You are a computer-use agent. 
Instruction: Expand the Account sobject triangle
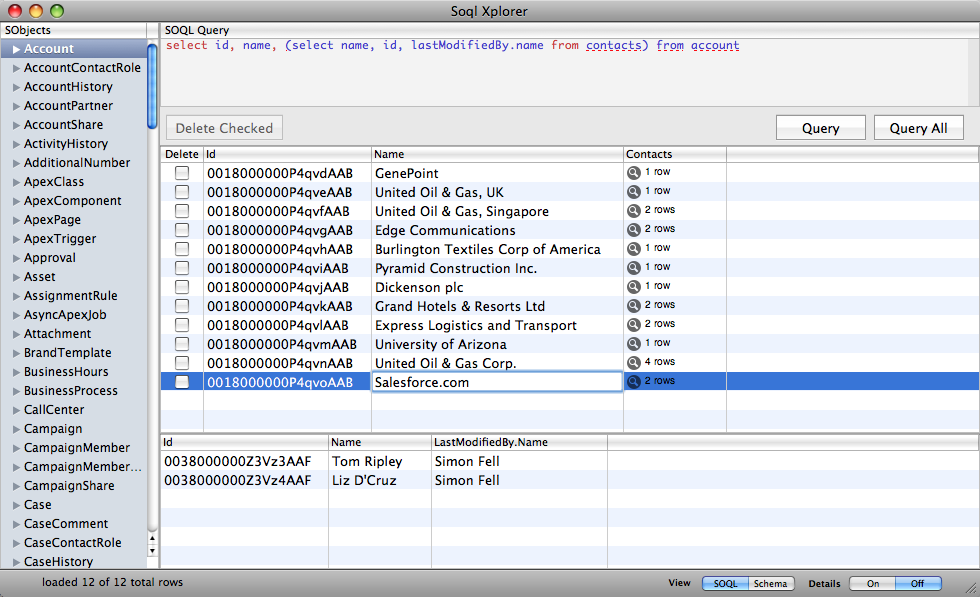click(16, 49)
